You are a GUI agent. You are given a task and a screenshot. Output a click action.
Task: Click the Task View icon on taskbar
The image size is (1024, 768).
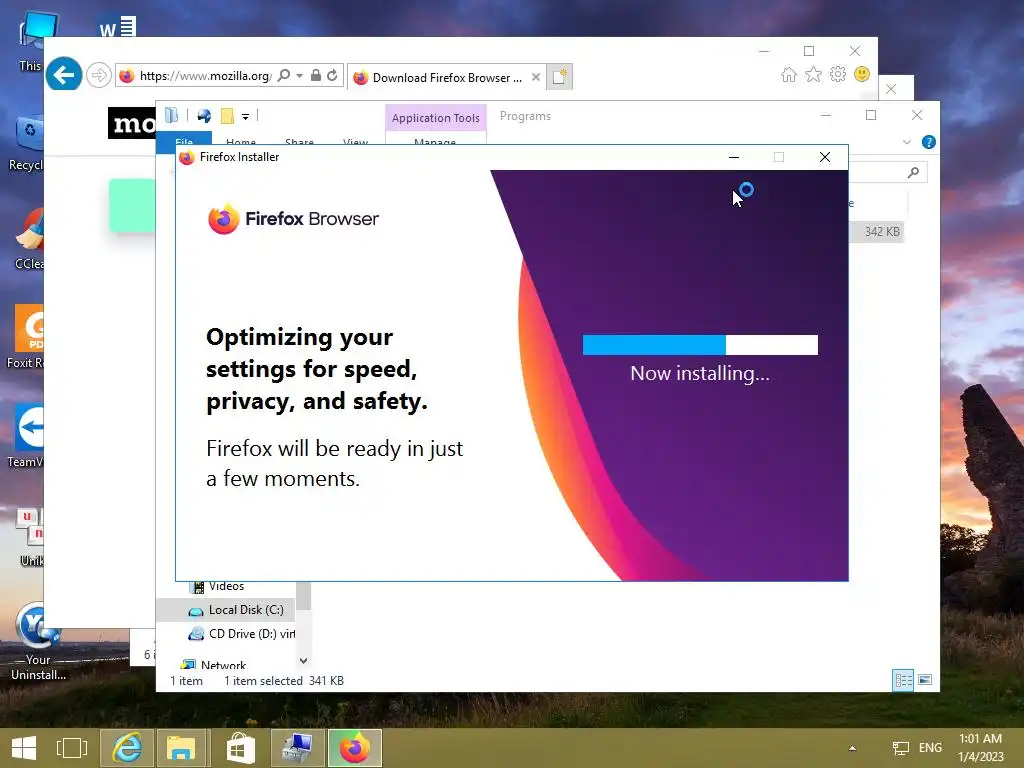point(72,748)
